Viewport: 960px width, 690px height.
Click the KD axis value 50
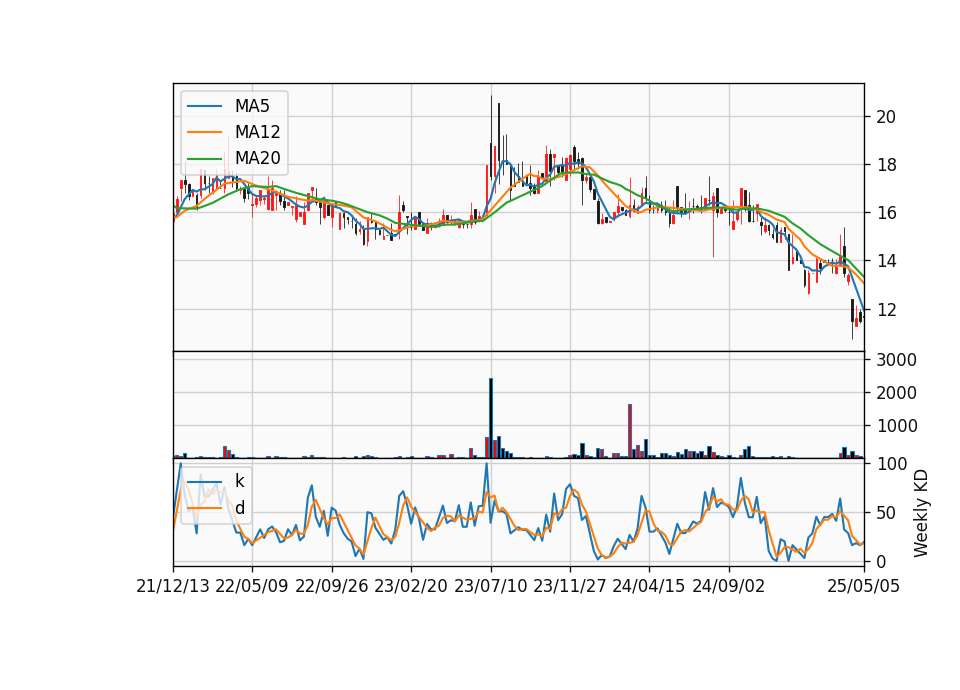pyautogui.click(x=886, y=513)
